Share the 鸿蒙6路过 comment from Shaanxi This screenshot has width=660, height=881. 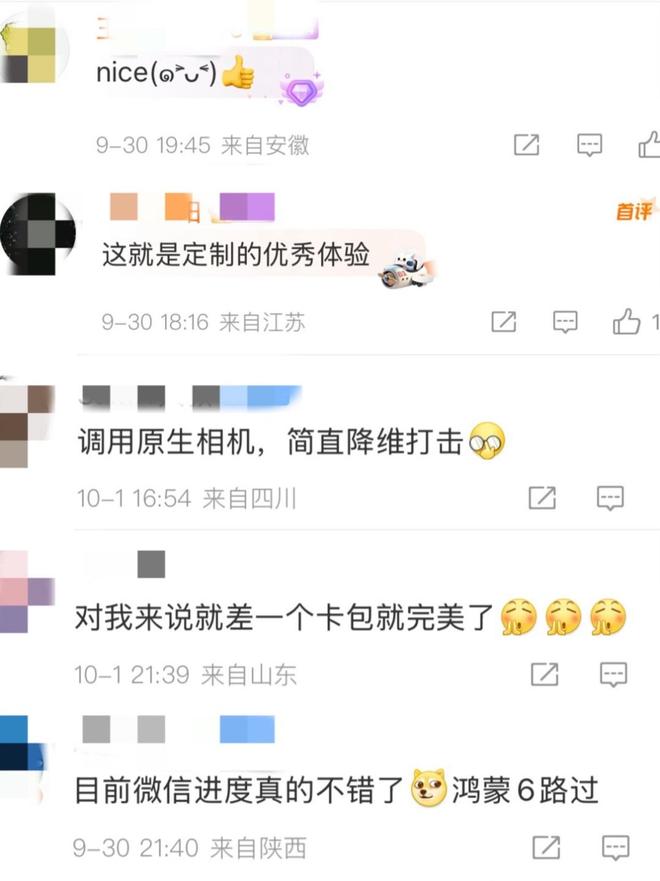(x=546, y=847)
